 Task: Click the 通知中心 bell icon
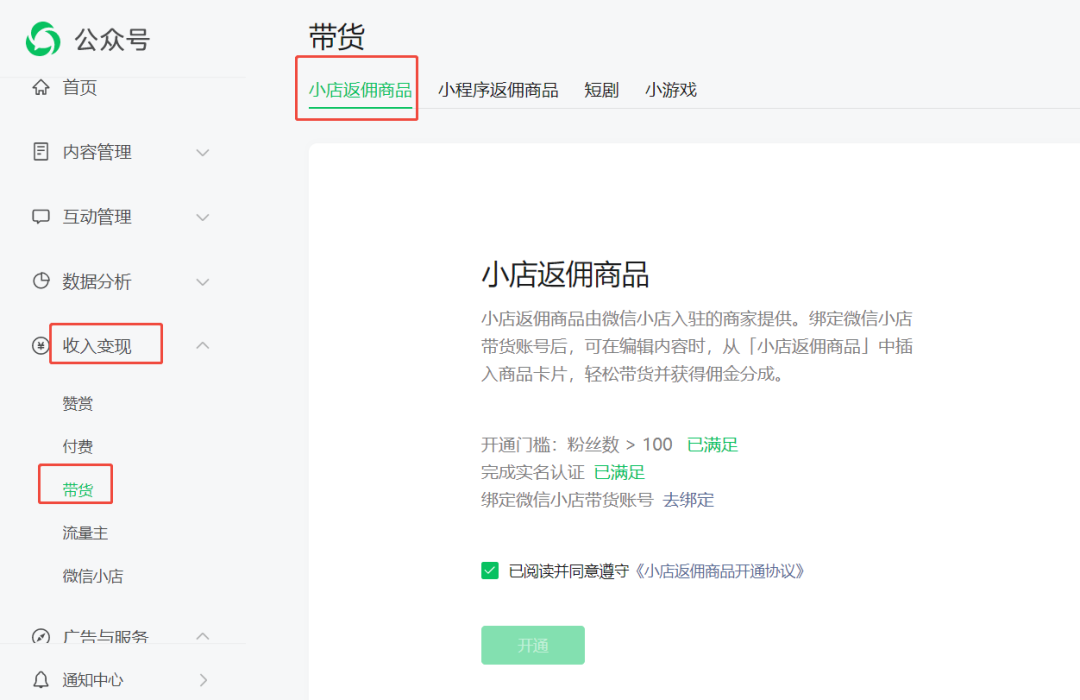41,680
